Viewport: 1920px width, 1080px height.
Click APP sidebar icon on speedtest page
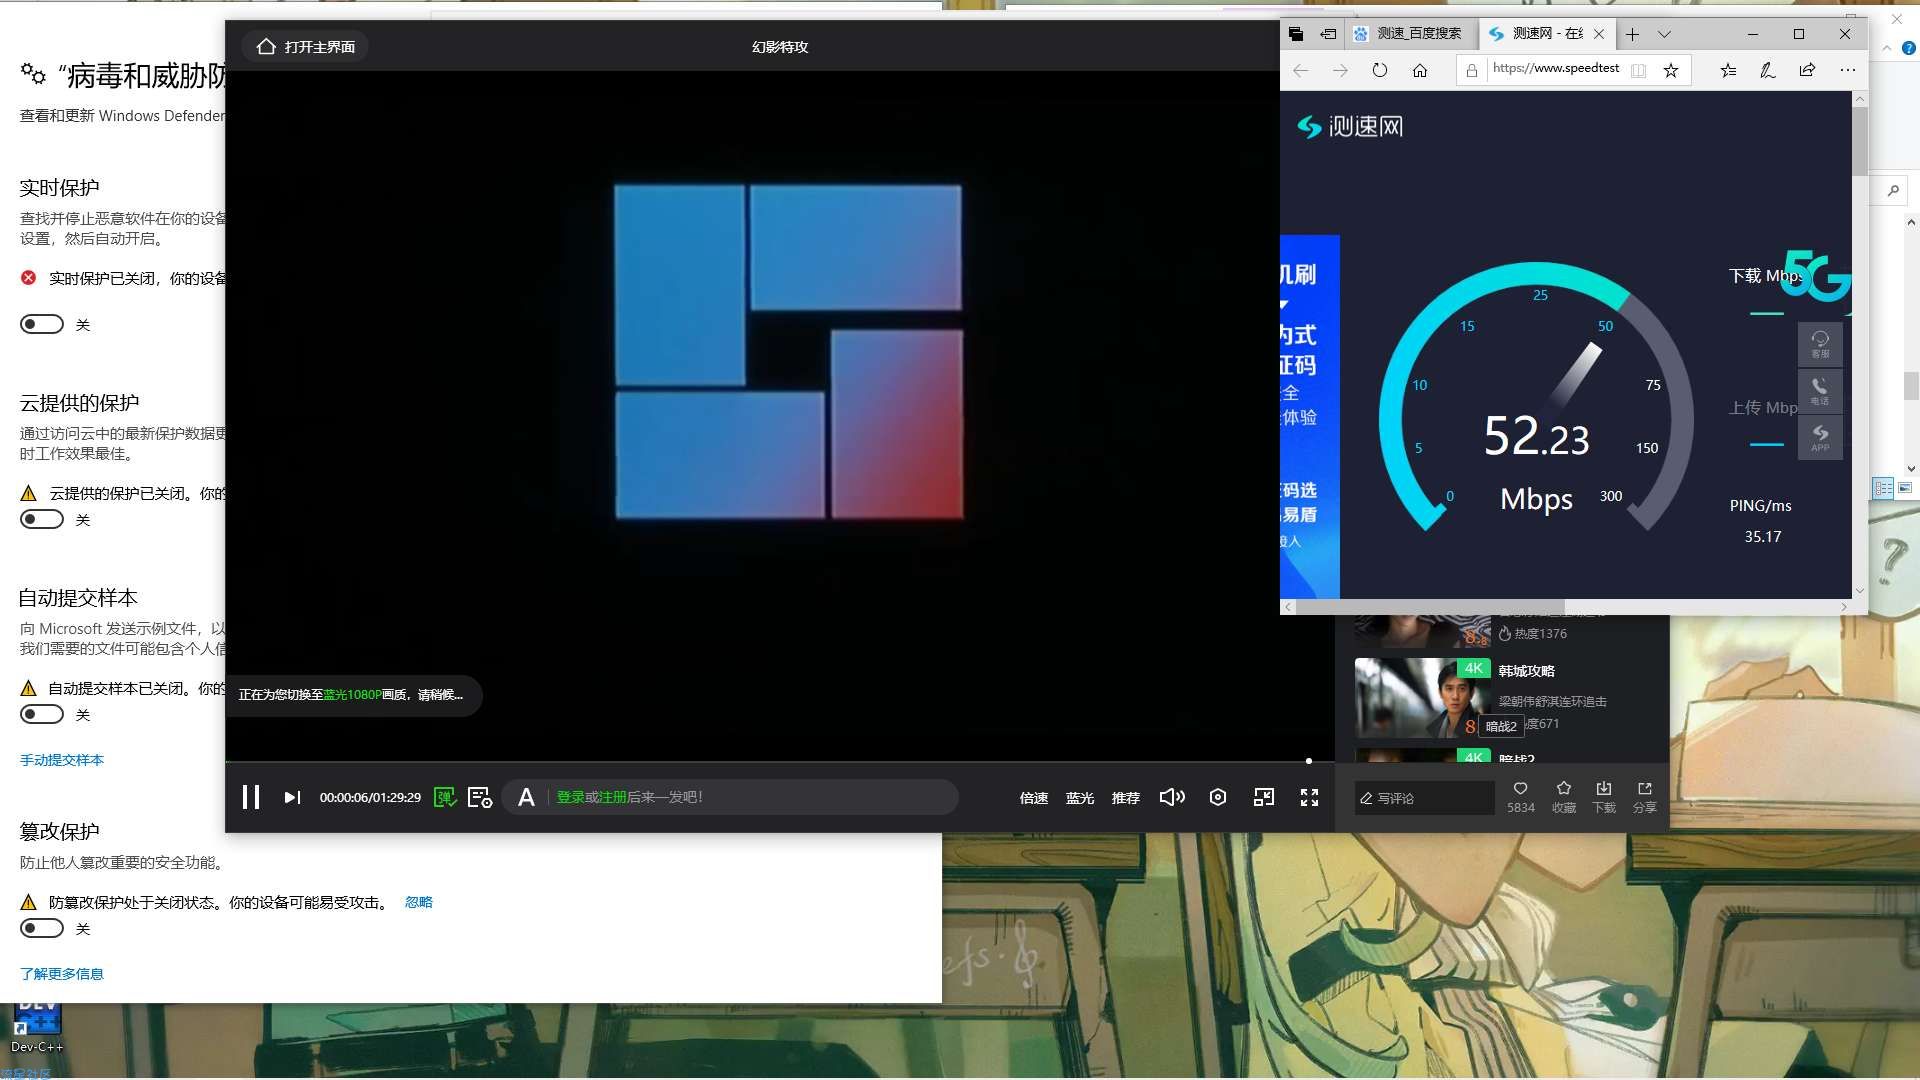(1820, 437)
